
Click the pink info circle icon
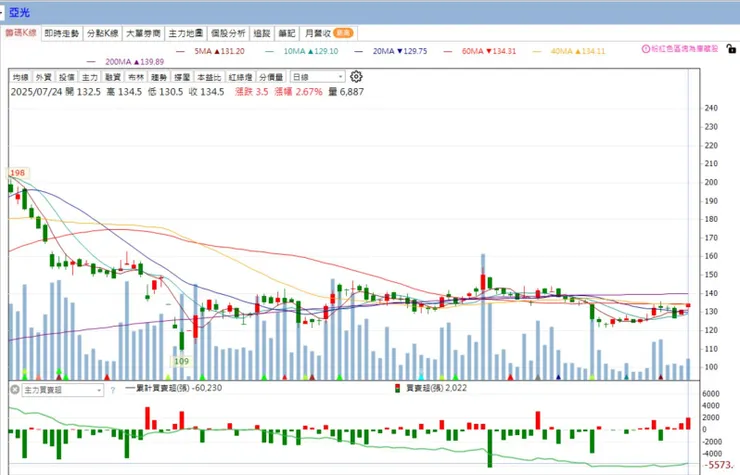click(x=646, y=49)
